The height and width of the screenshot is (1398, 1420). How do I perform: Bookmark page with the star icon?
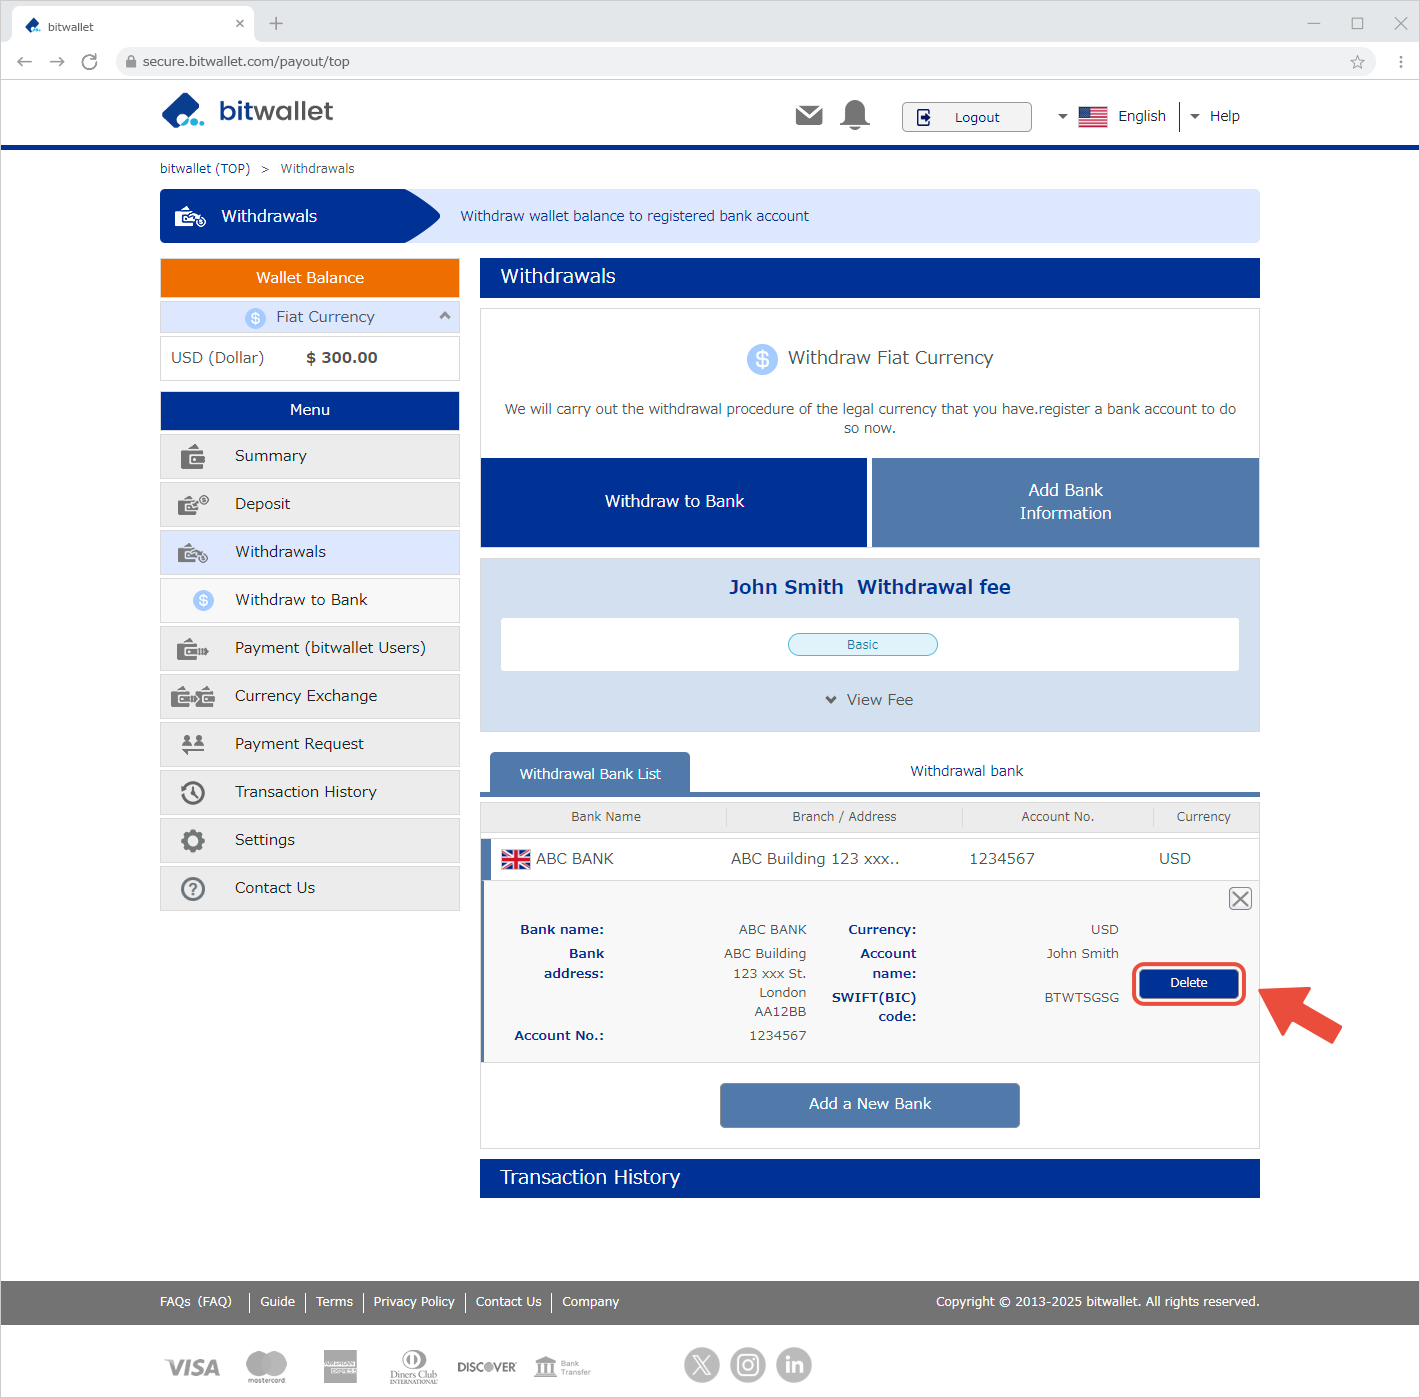coord(1357,62)
